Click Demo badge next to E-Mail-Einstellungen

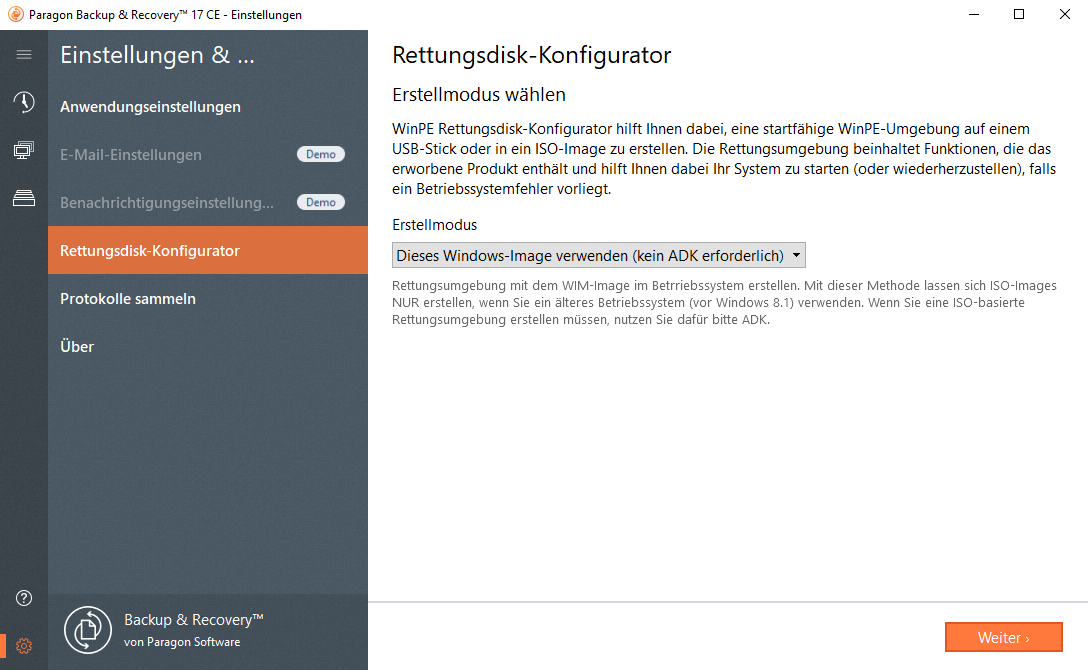[321, 154]
